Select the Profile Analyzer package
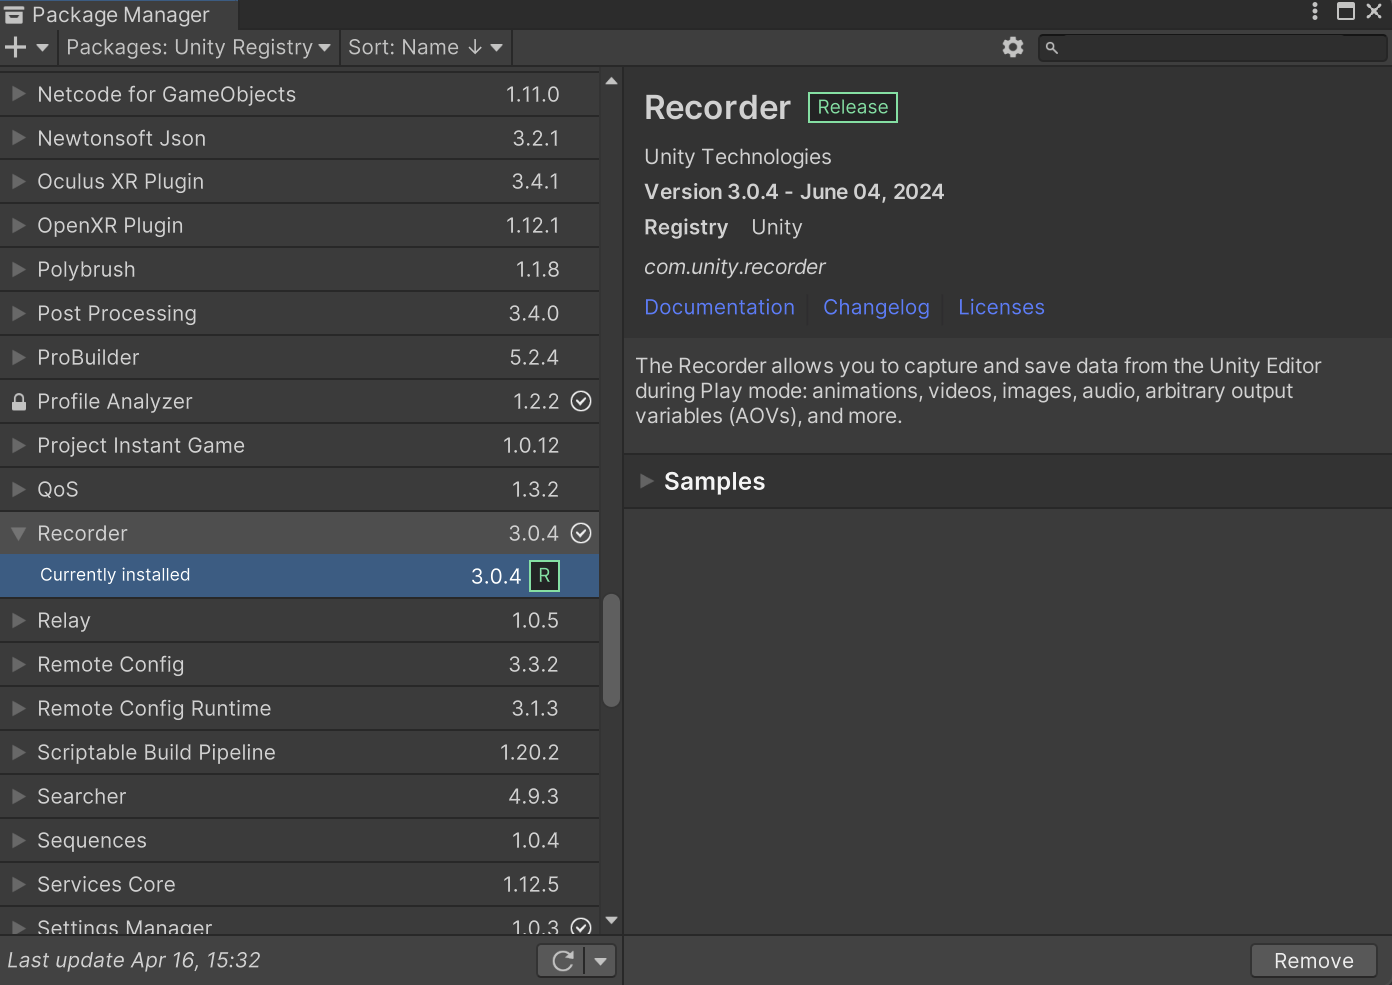Screen dimensions: 1392x985 [x=299, y=401]
